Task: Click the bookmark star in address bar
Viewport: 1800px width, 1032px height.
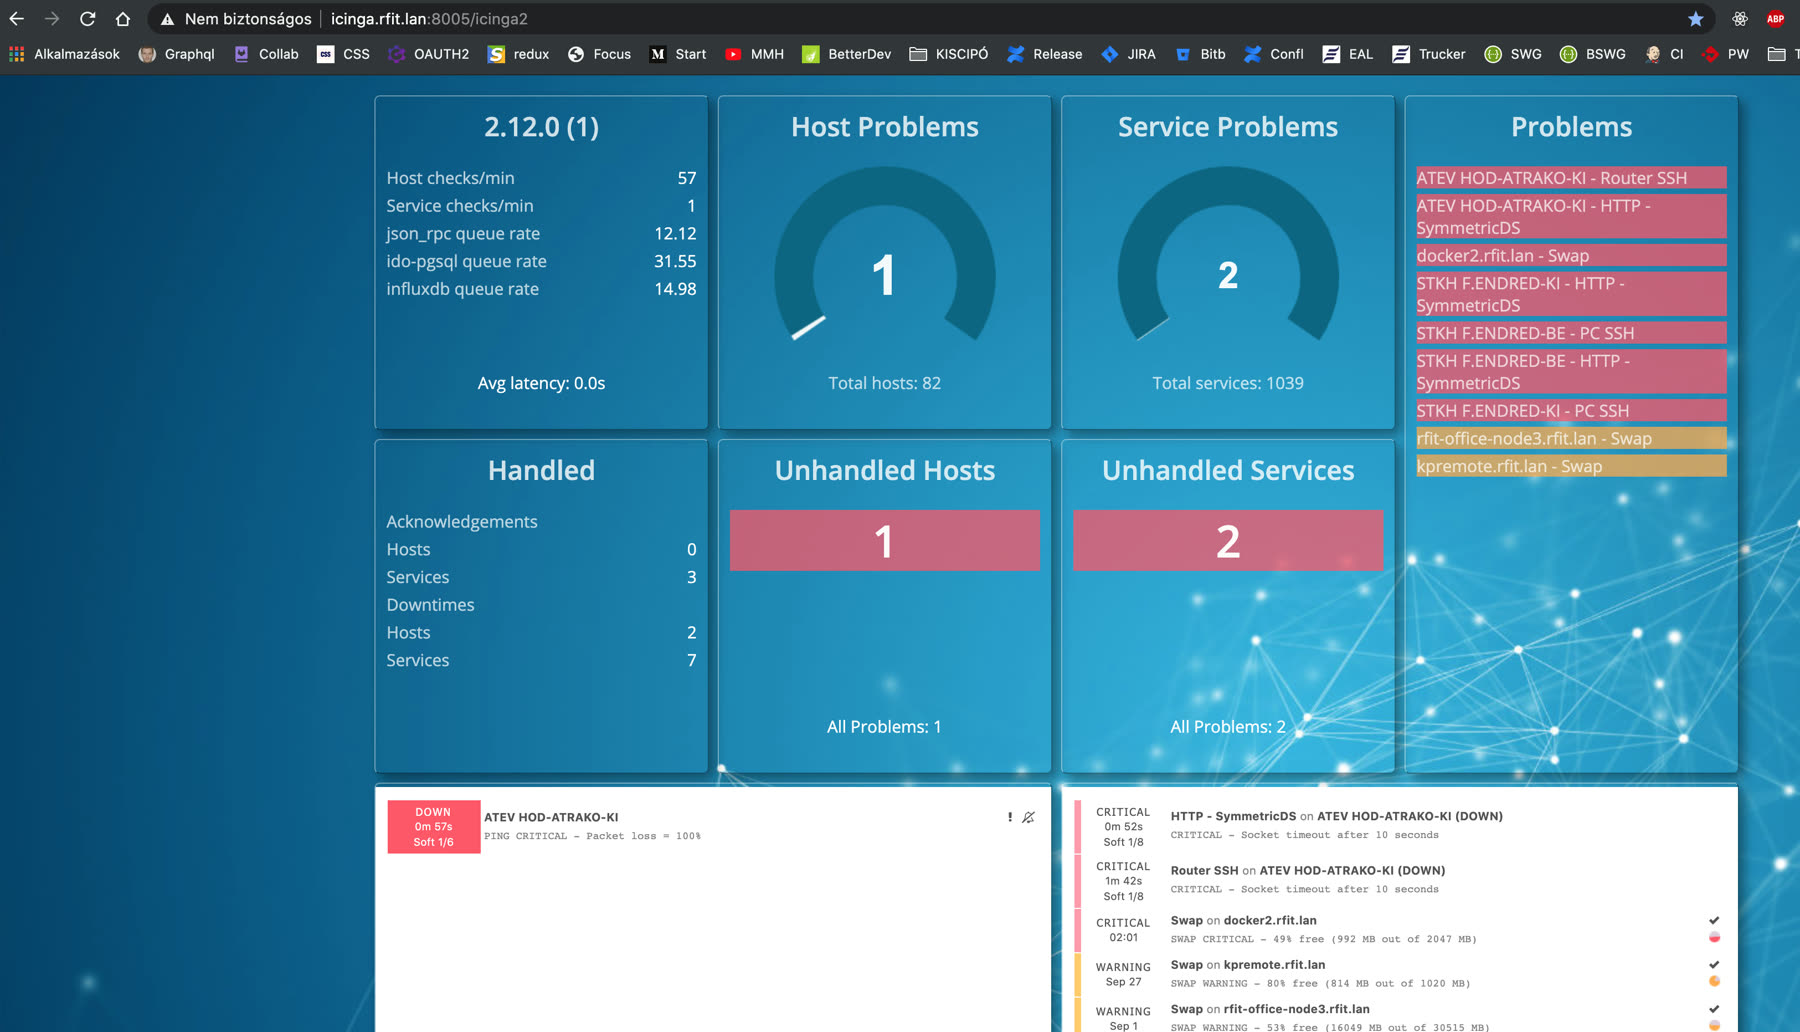Action: pyautogui.click(x=1696, y=19)
